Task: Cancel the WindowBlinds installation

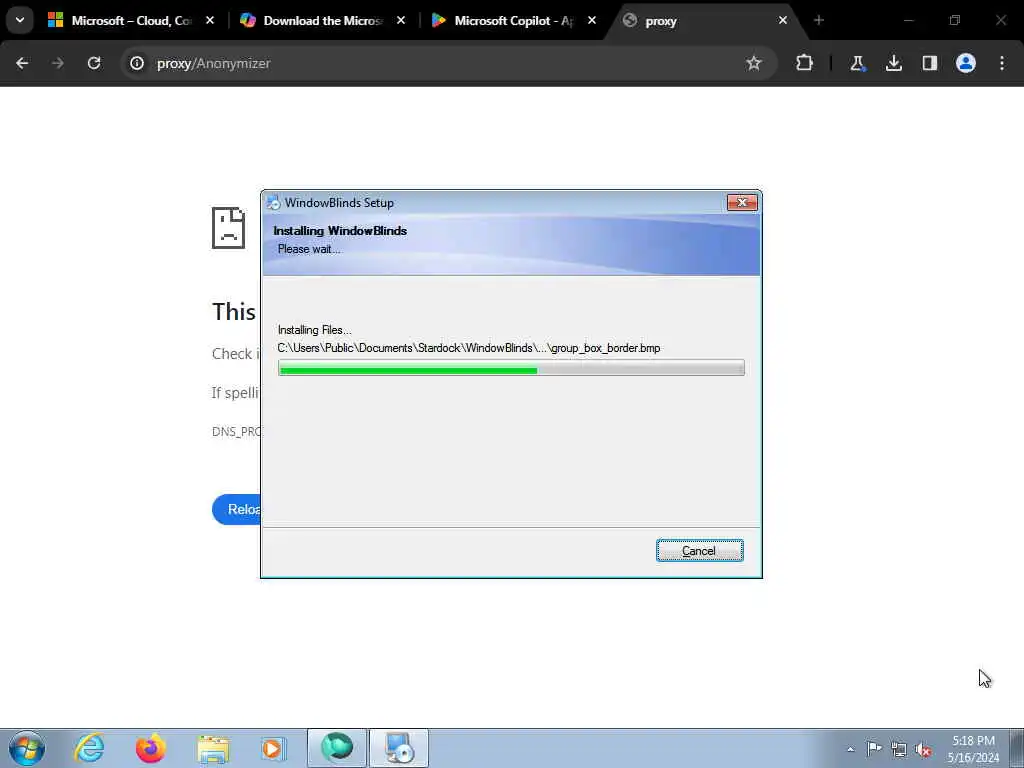Action: [x=699, y=551]
